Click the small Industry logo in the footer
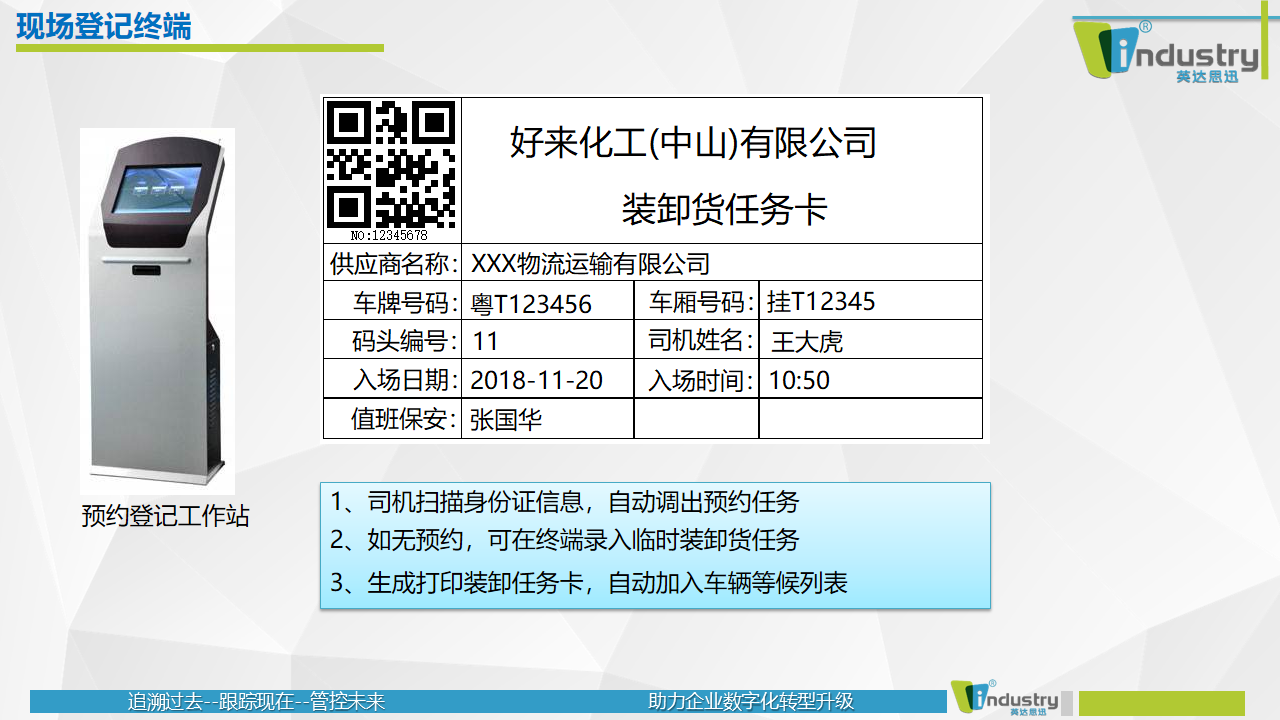 1004,698
